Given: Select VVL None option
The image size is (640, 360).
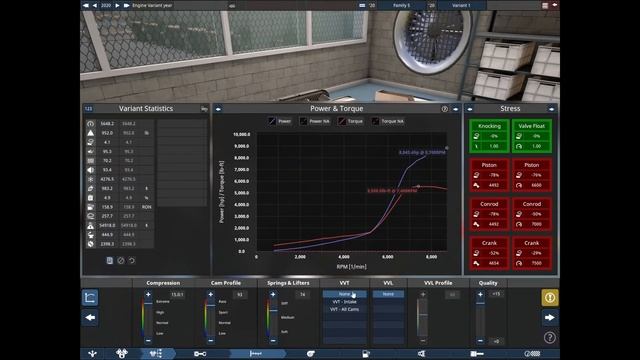Looking at the screenshot, I should point(388,294).
